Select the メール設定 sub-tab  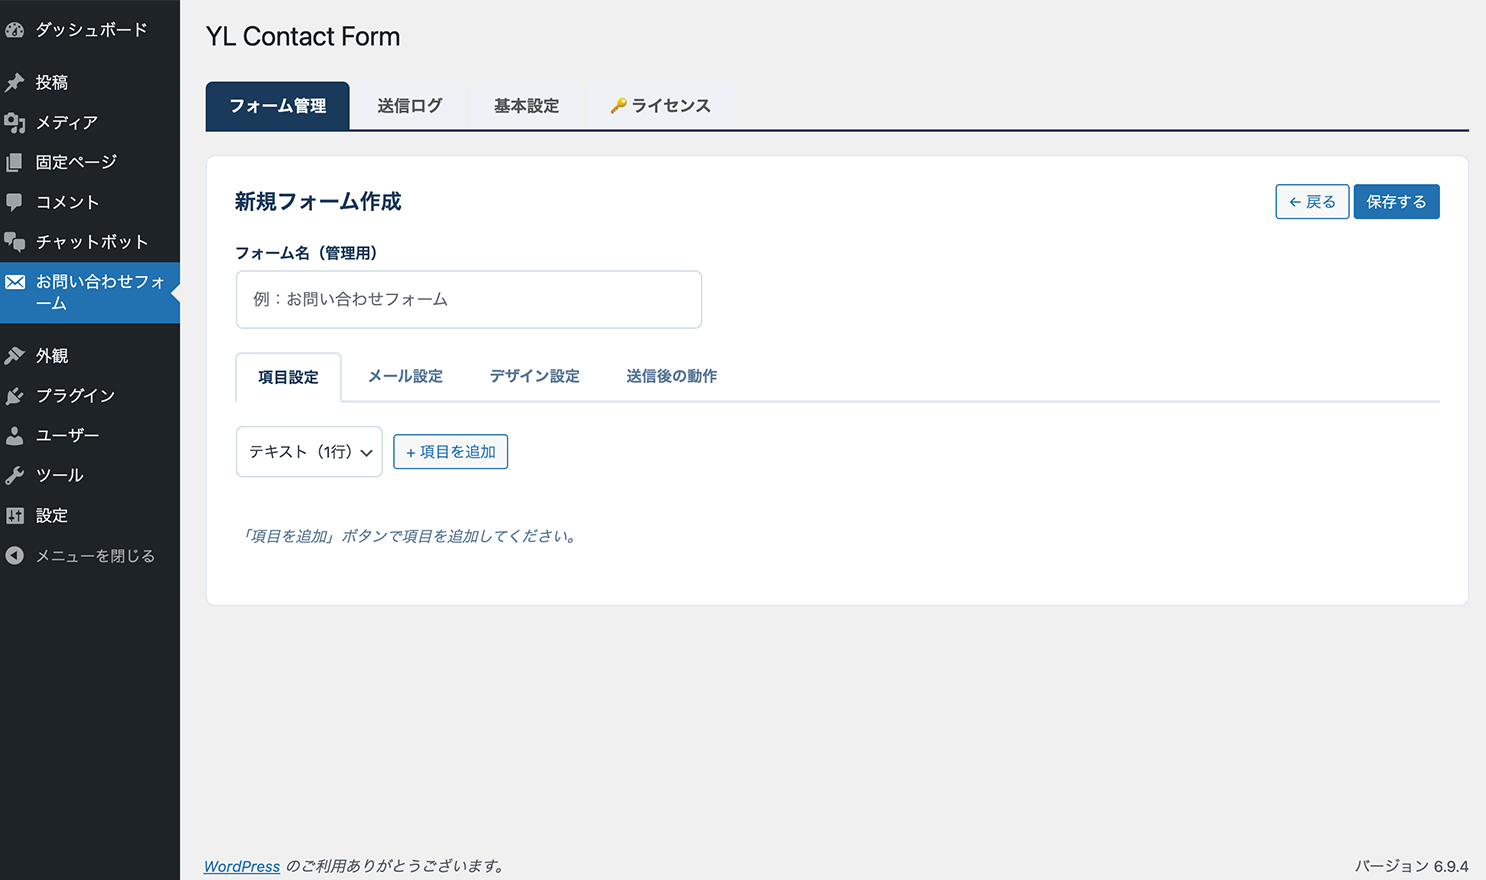click(x=405, y=377)
